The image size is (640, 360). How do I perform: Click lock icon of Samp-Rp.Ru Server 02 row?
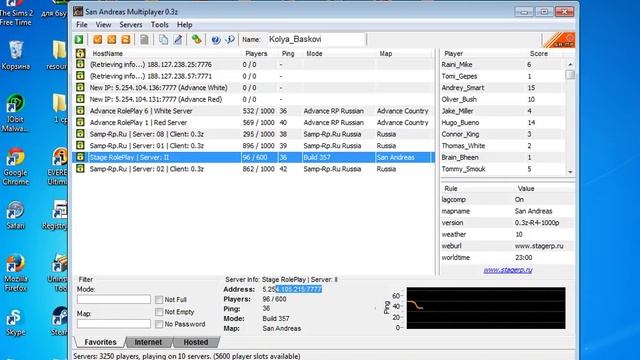click(80, 169)
